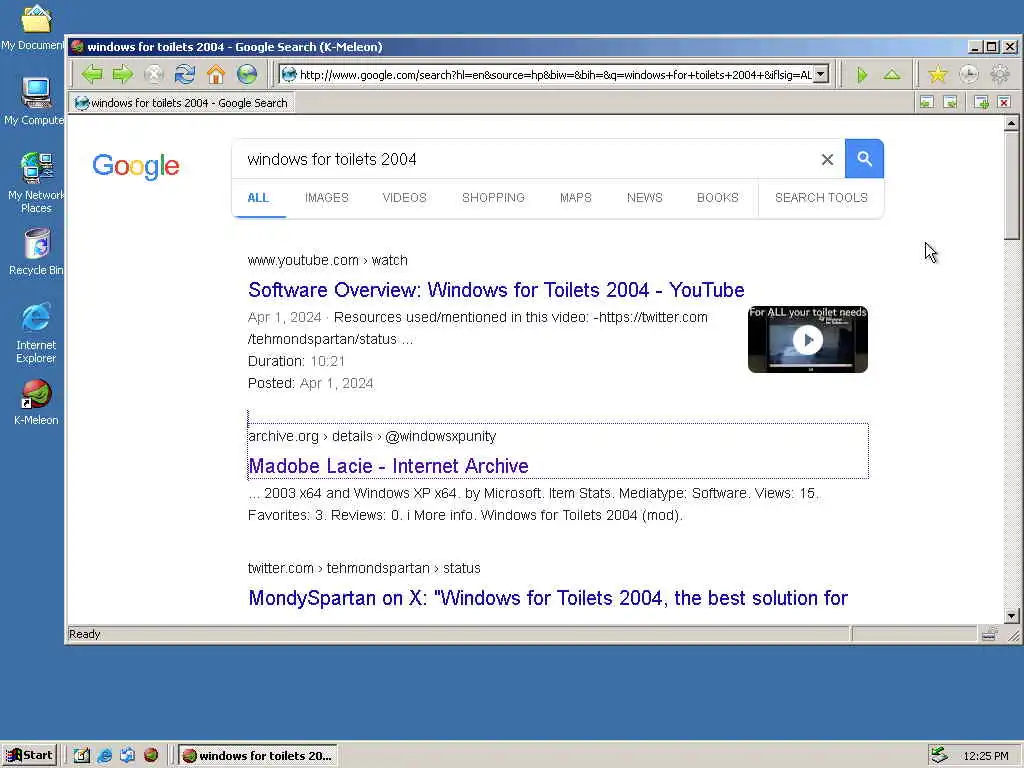The height and width of the screenshot is (768, 1024).
Task: Switch to previous tab icon in tab bar
Action: pos(927,102)
